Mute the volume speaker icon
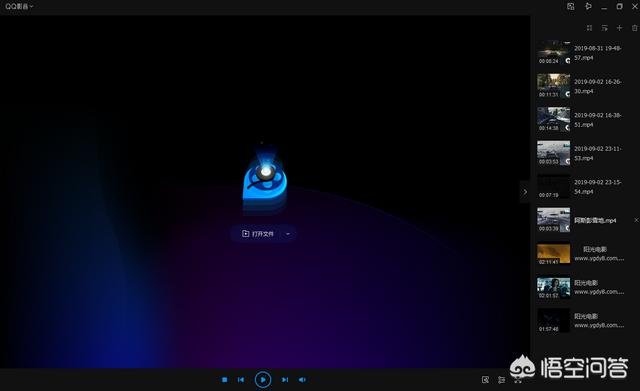Image resolution: width=640 pixels, height=391 pixels. 302,380
